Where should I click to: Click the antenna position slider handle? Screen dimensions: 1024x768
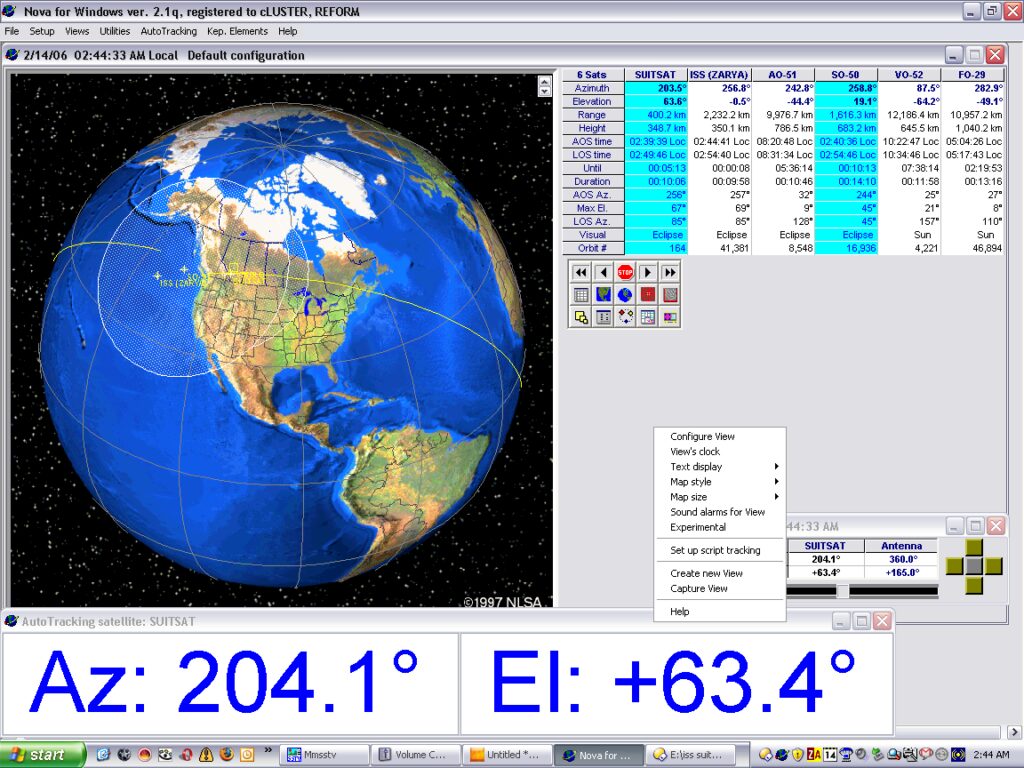(x=842, y=591)
